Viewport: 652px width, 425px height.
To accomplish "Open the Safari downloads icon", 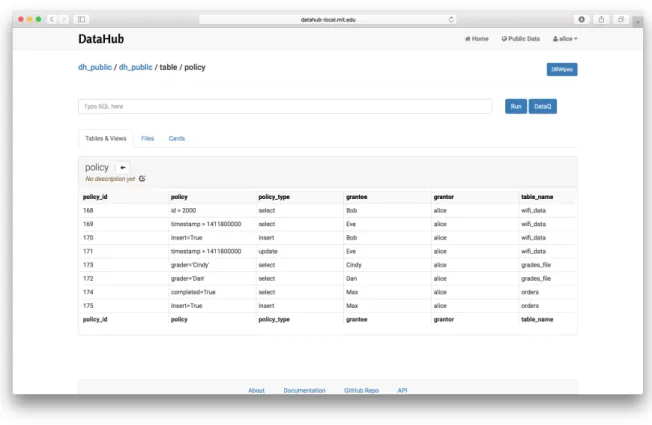I will [x=582, y=19].
